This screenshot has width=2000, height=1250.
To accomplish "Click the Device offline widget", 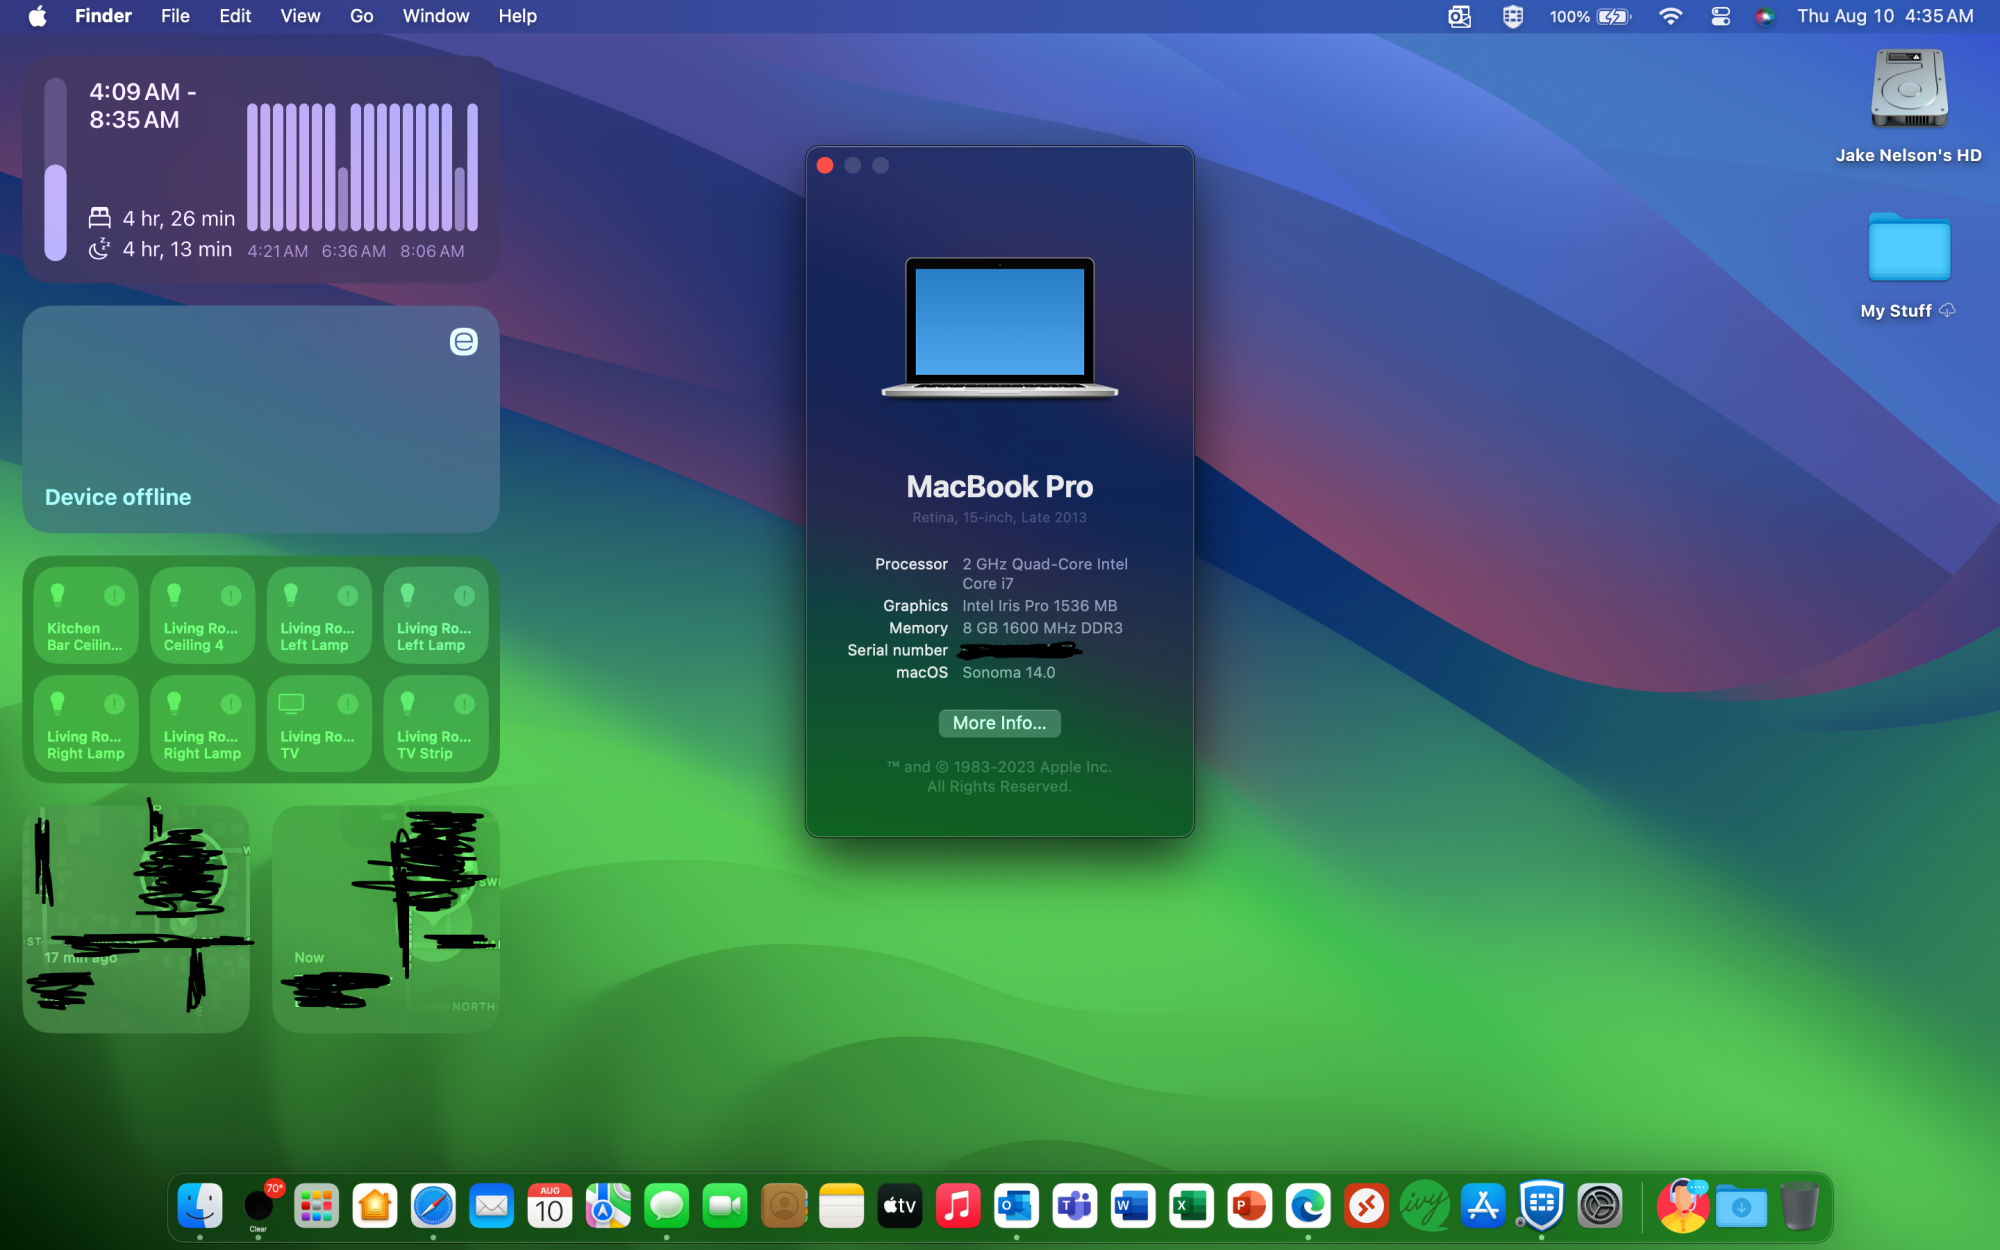I will 261,420.
